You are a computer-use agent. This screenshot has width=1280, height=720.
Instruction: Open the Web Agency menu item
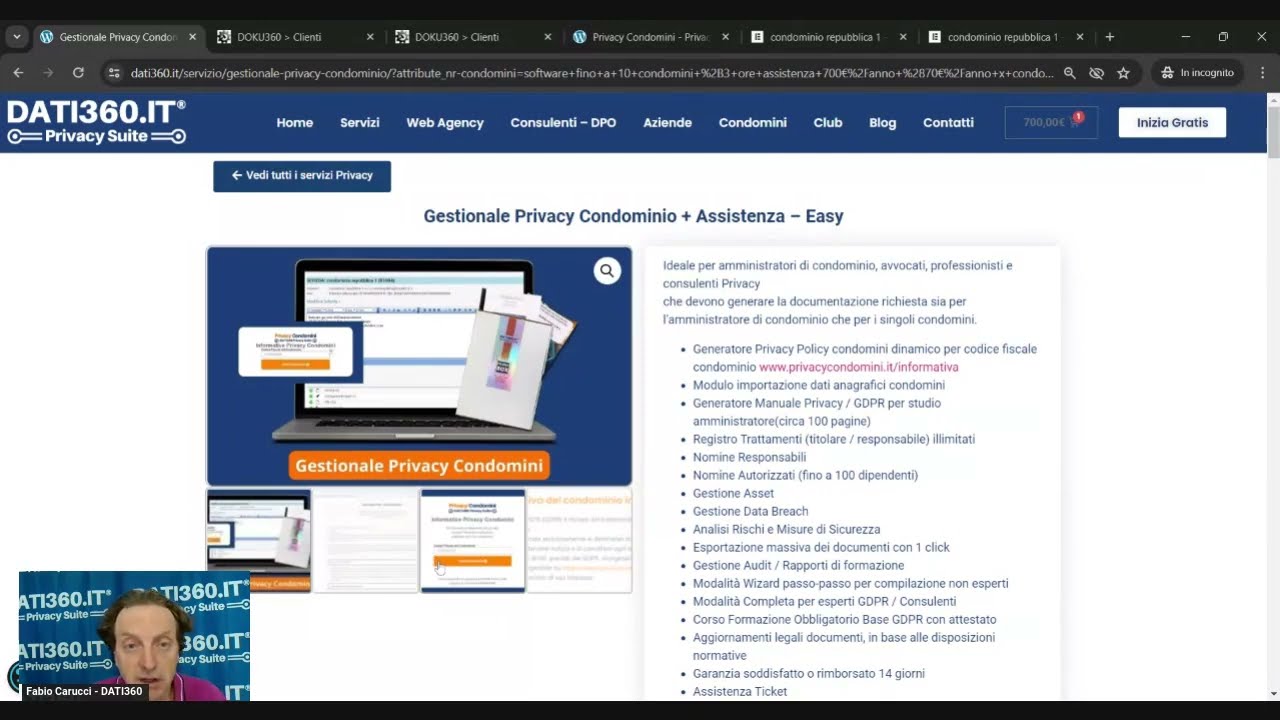[445, 123]
